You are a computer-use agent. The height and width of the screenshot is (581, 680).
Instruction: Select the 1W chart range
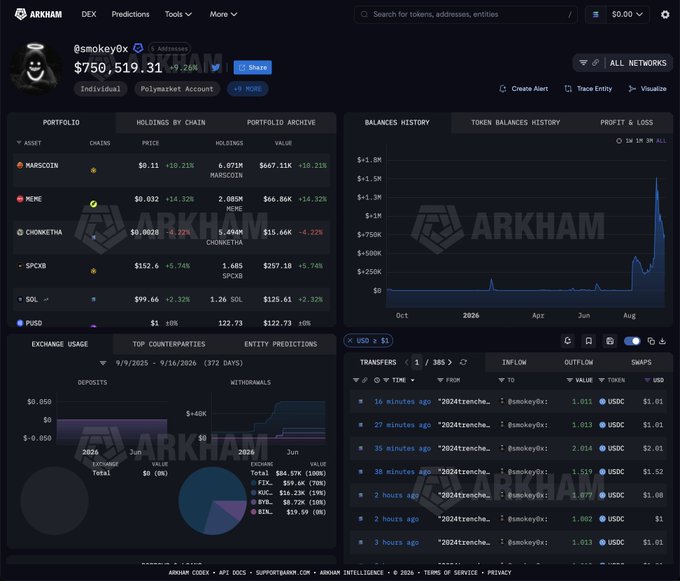[629, 141]
